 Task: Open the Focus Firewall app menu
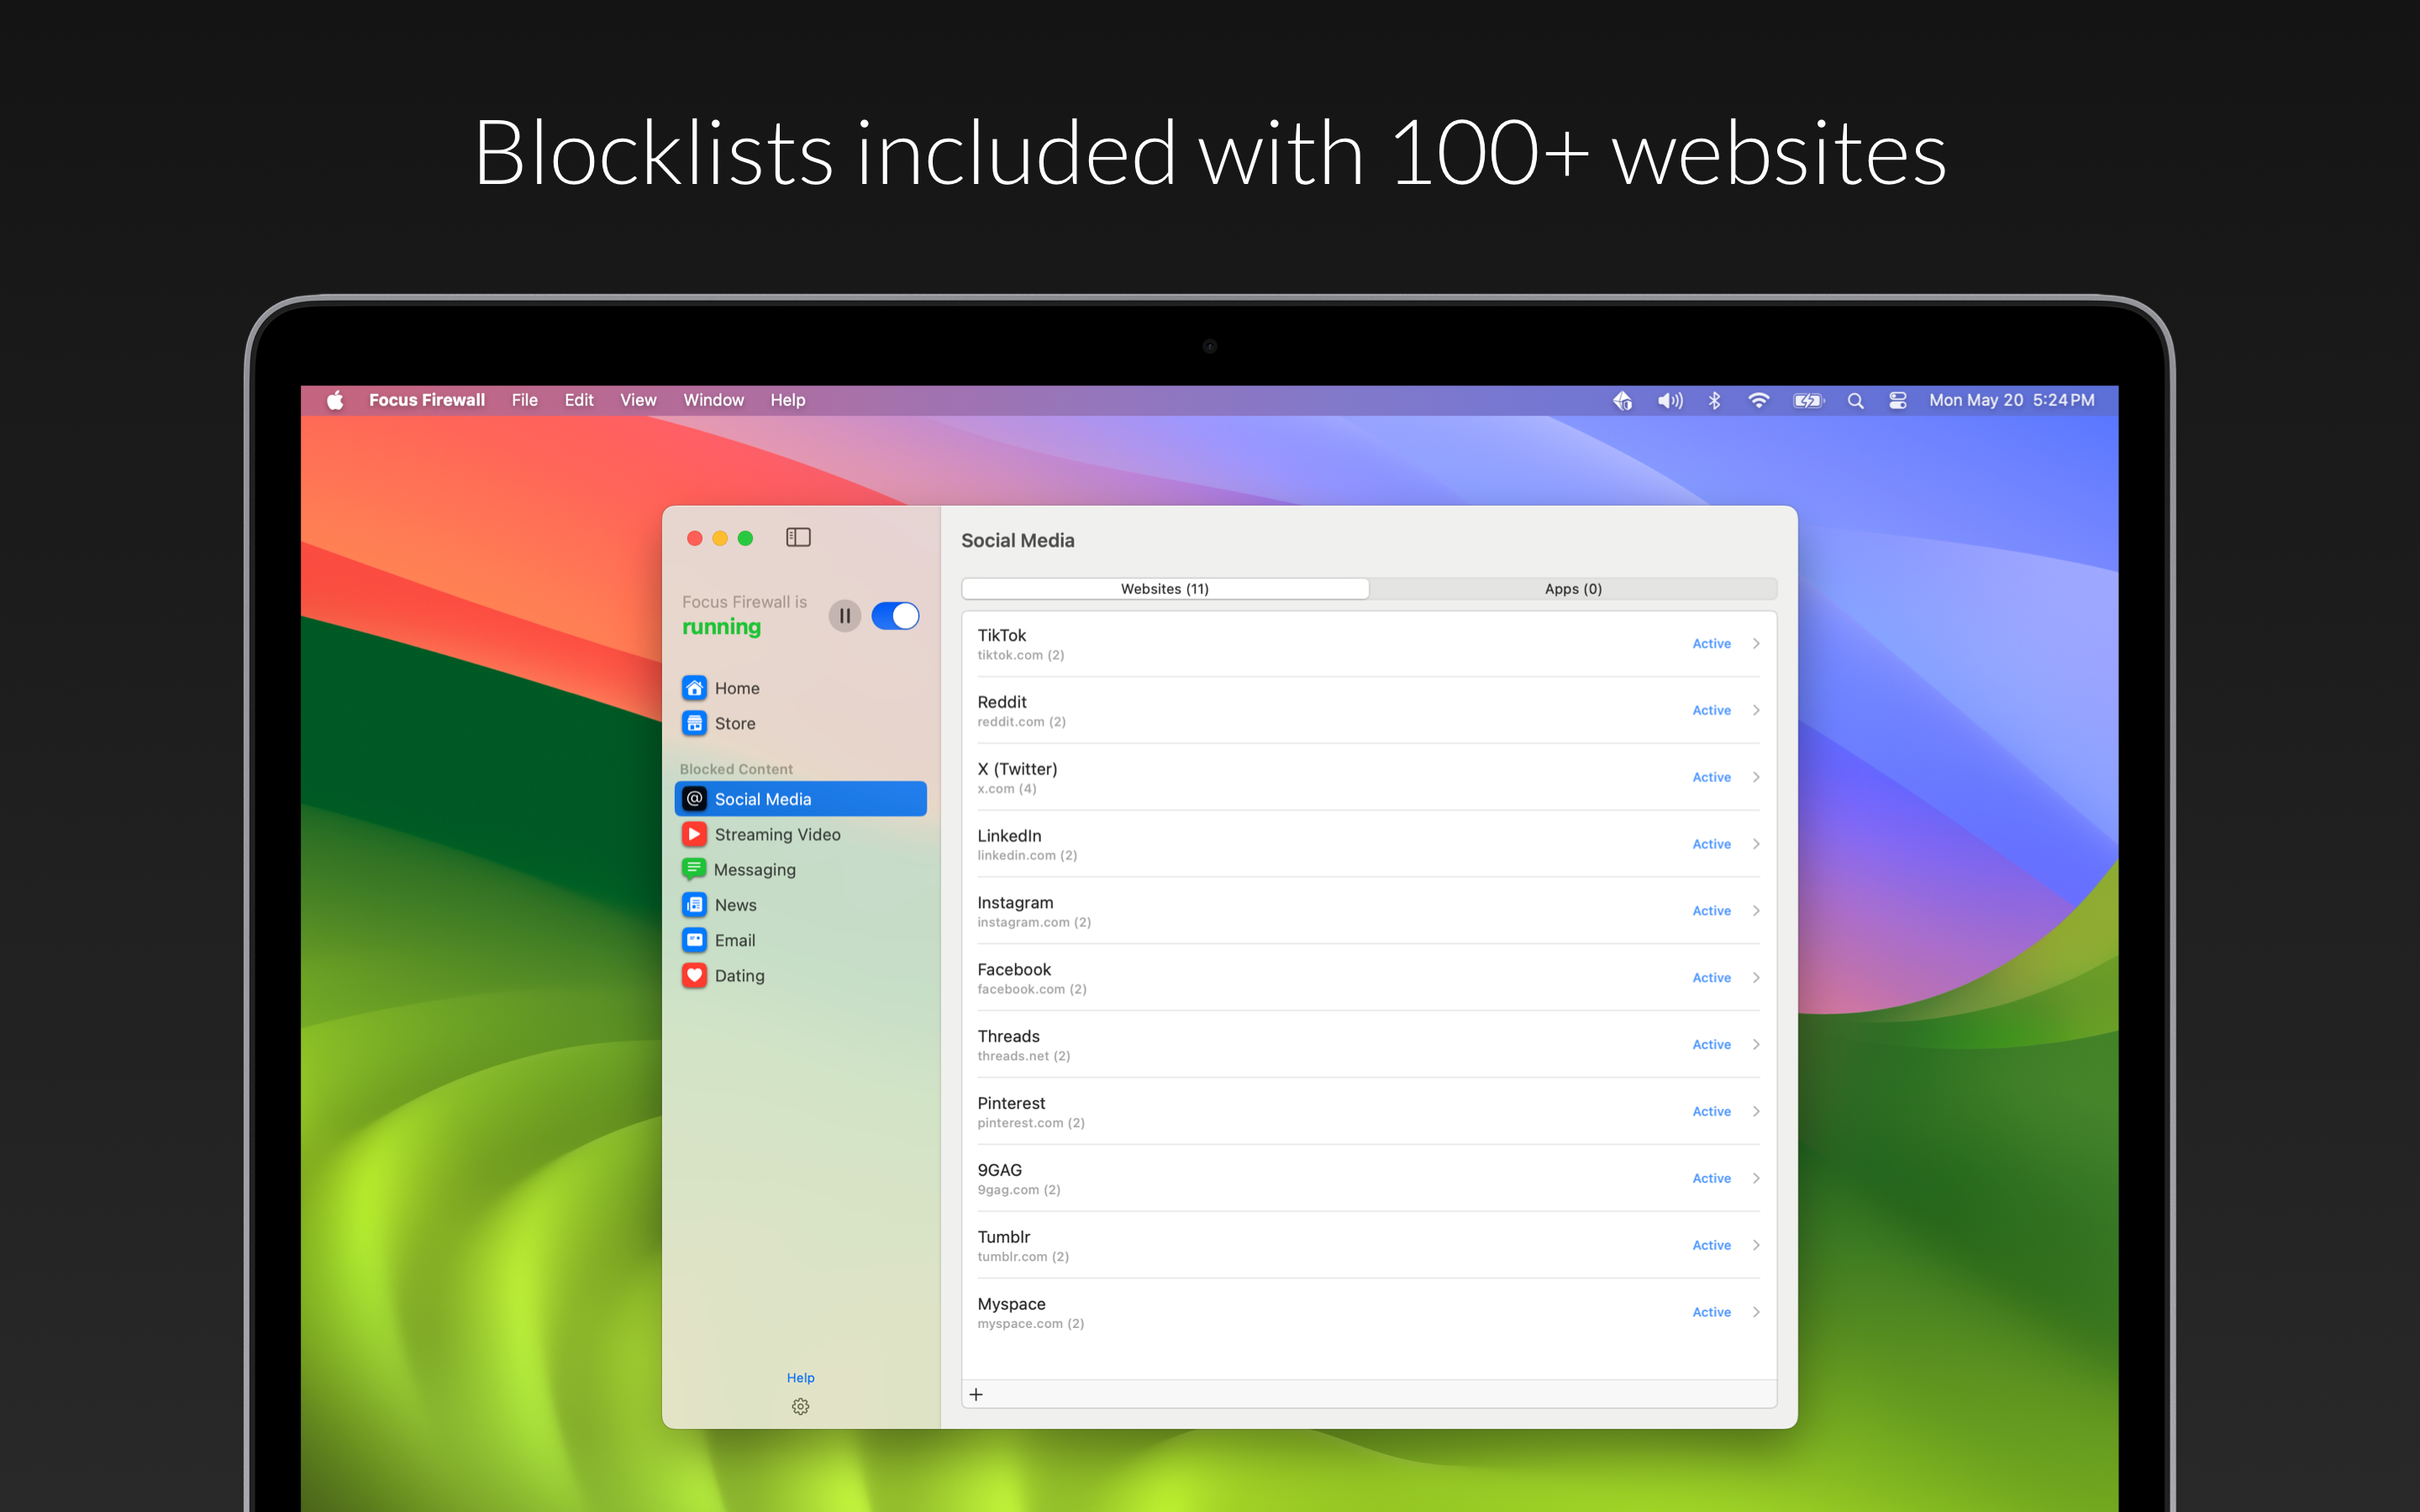click(427, 400)
